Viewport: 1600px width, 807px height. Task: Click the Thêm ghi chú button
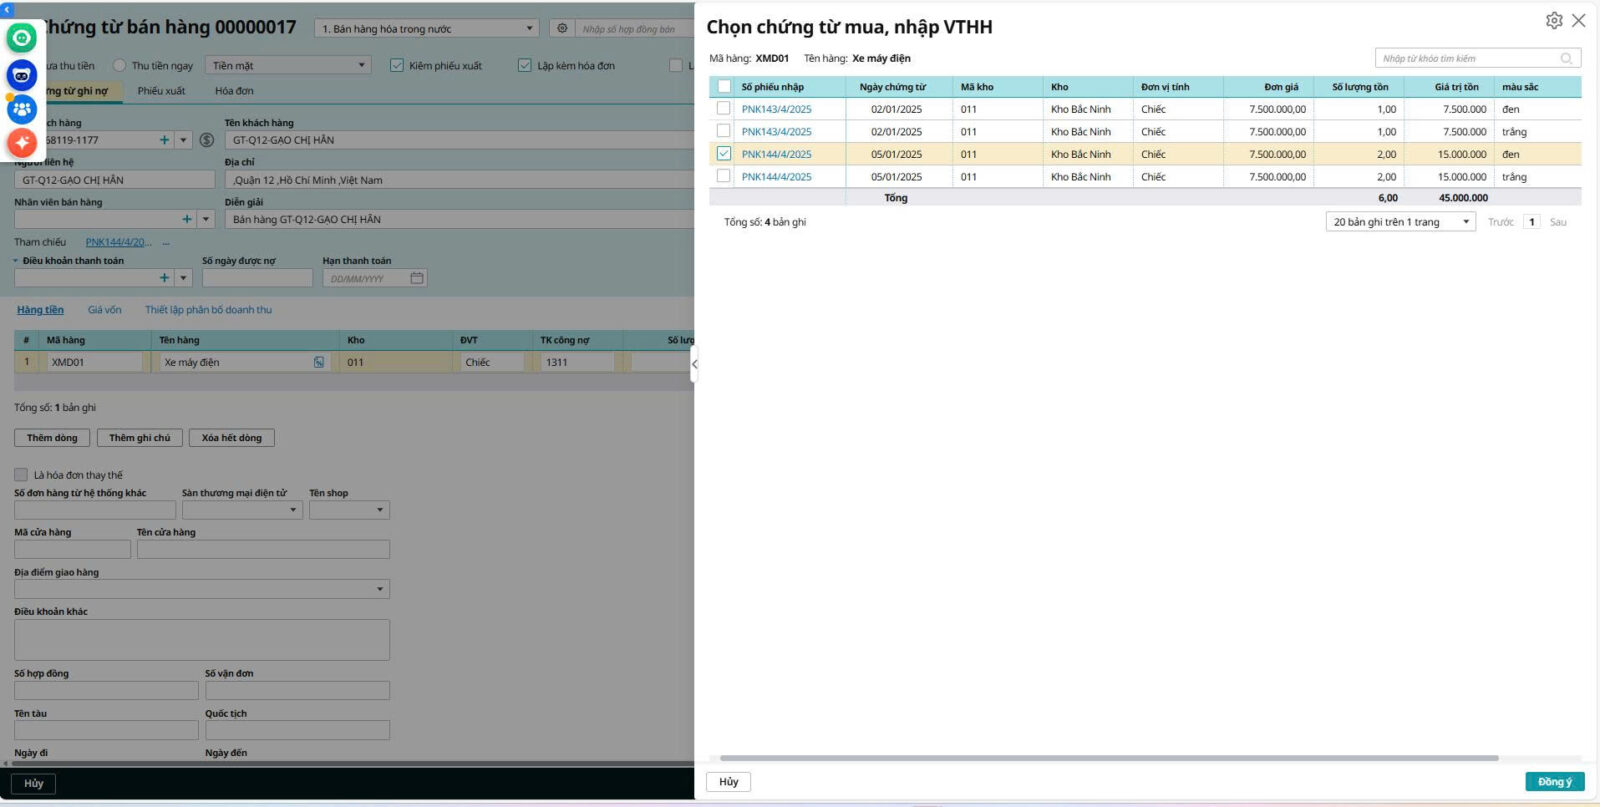coord(140,438)
